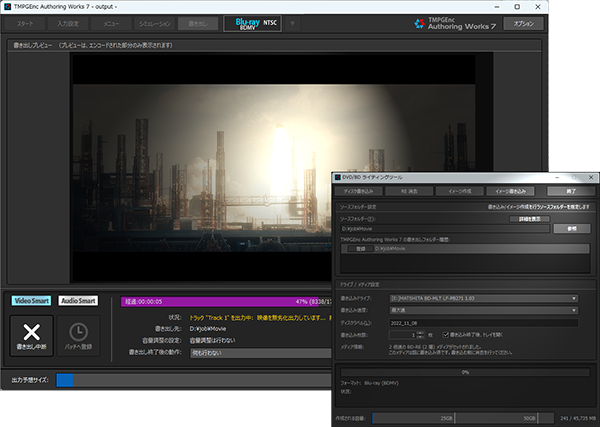
Task: Select the イメージ作成 tab in writing tool
Action: click(460, 191)
